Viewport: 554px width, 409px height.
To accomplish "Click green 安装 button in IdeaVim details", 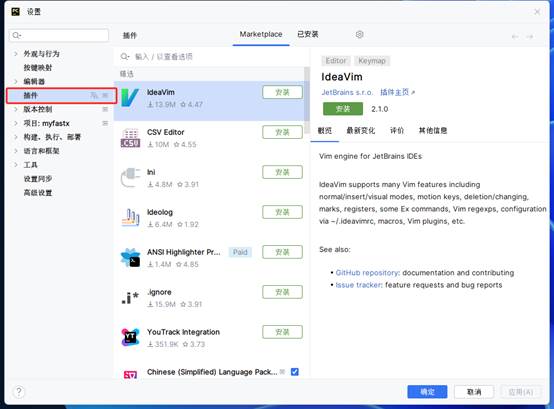I will 343,109.
